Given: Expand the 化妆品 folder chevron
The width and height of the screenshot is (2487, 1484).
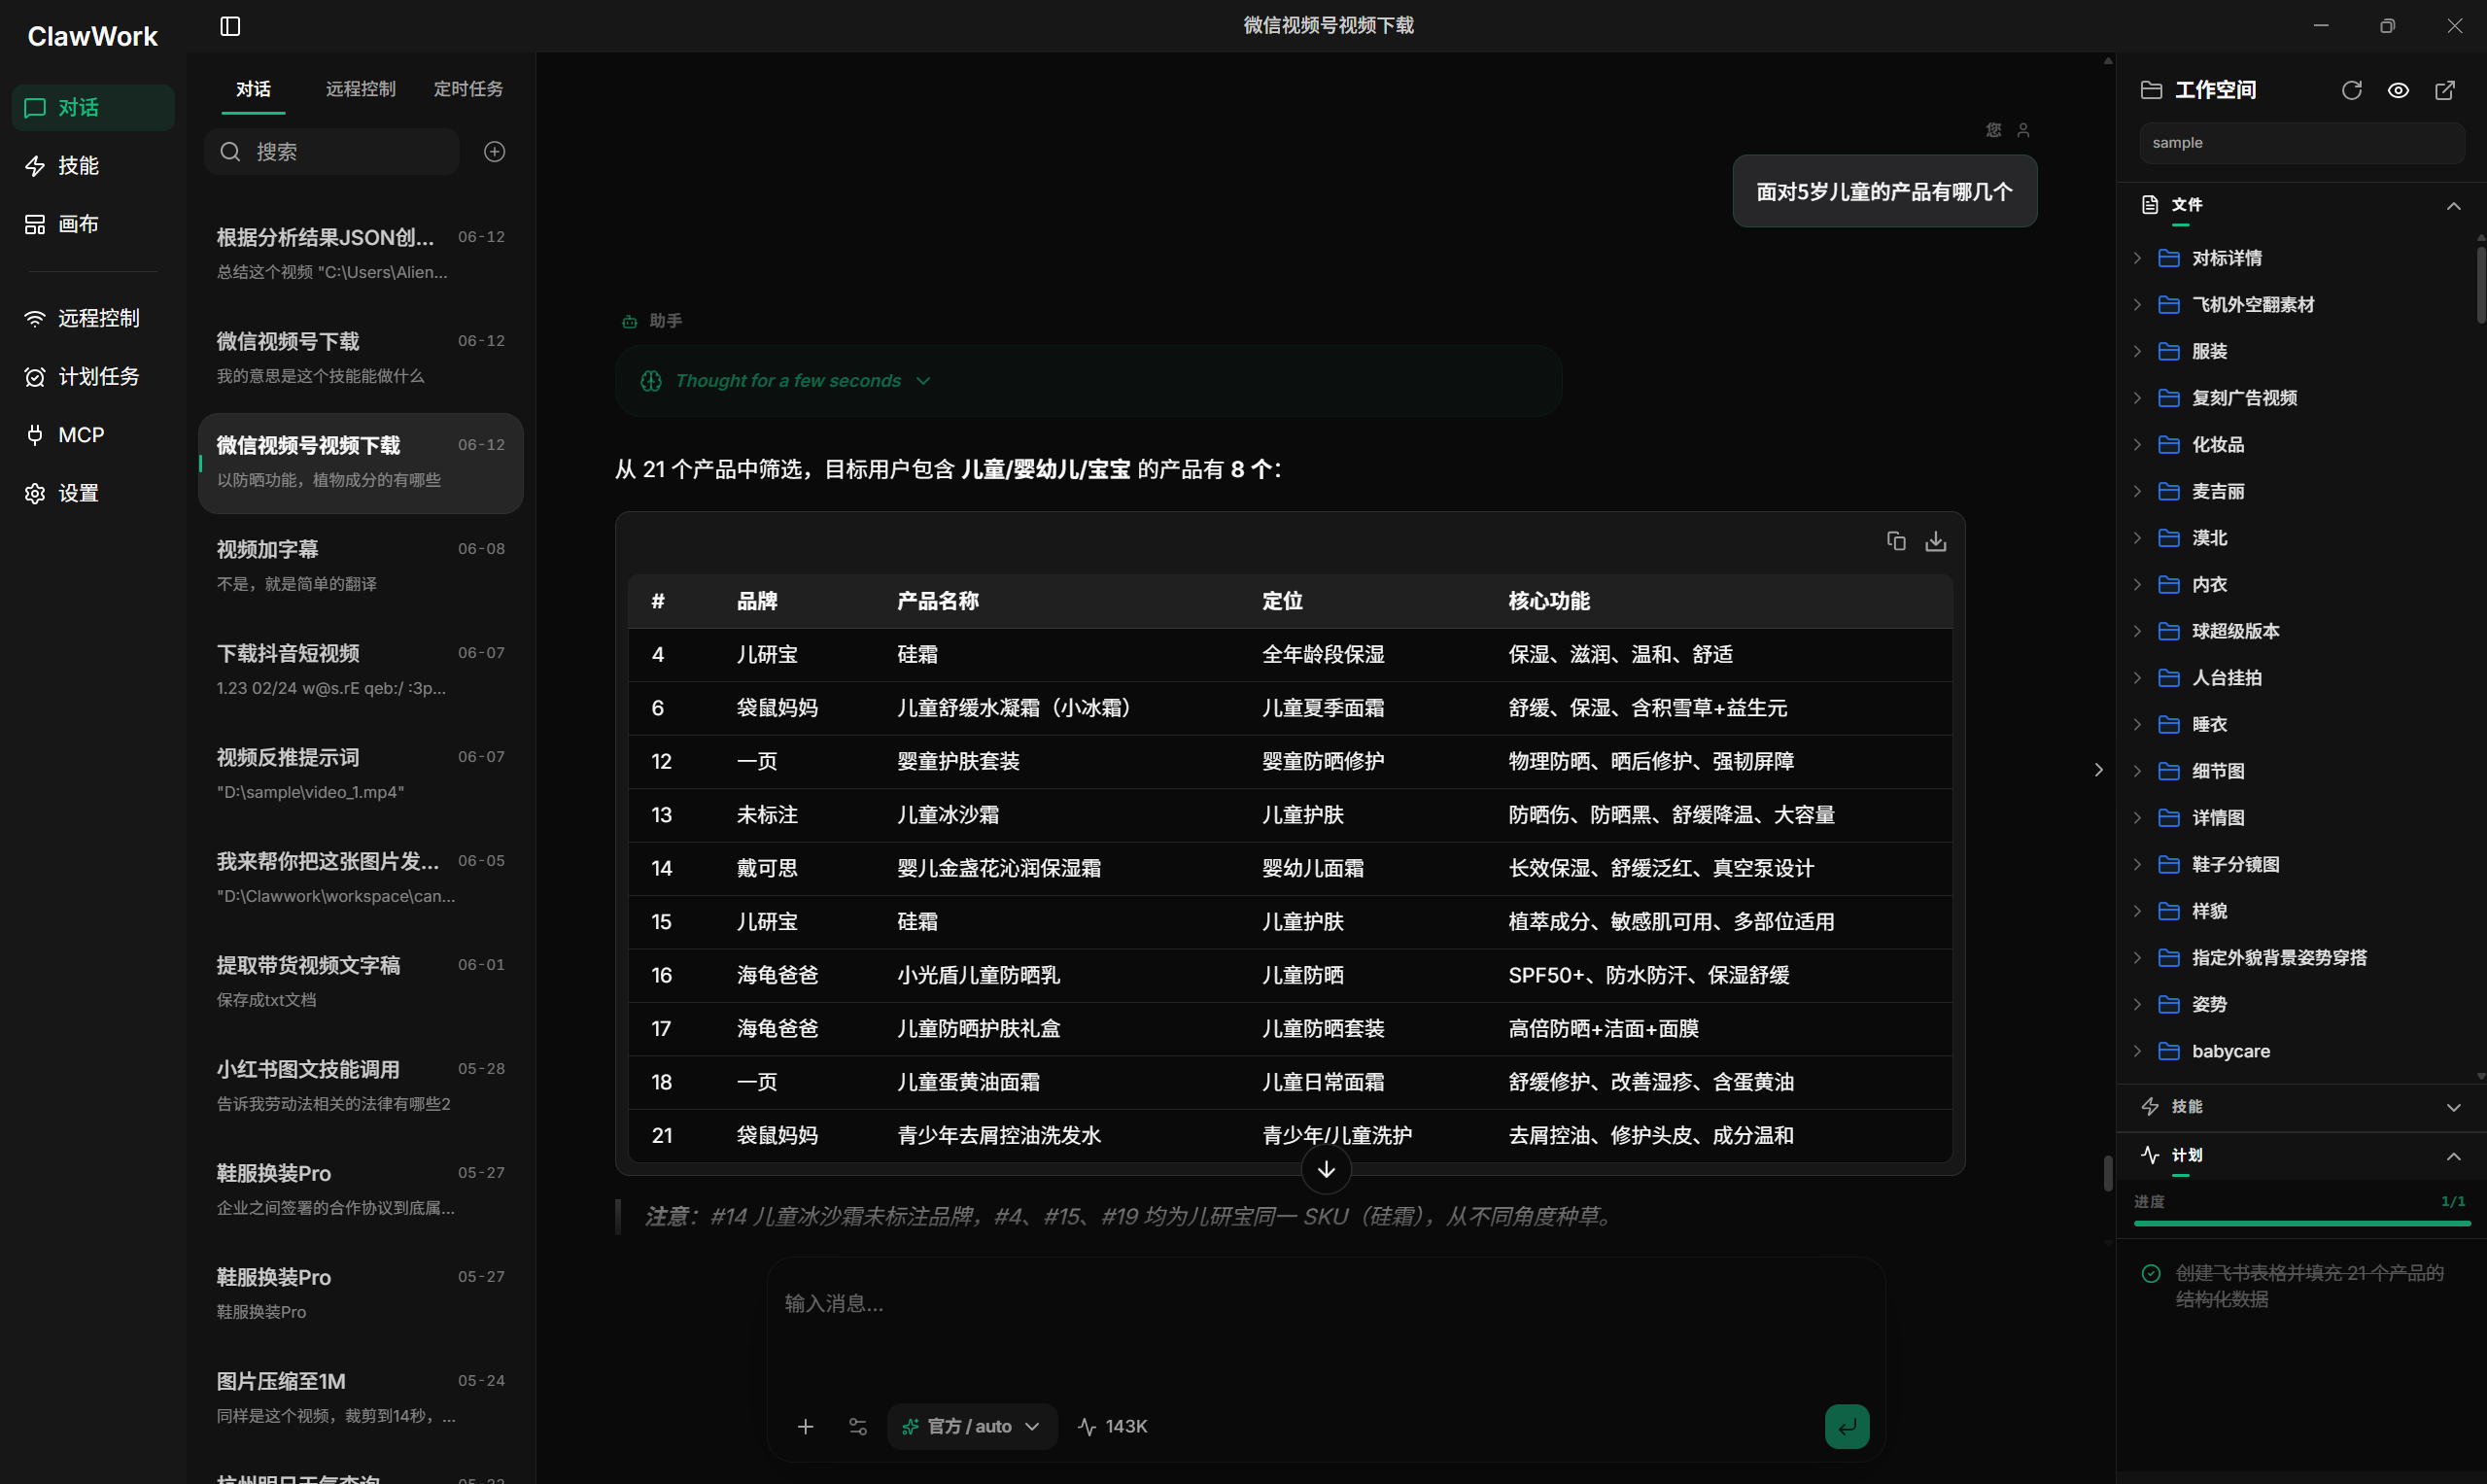Looking at the screenshot, I should [2137, 445].
